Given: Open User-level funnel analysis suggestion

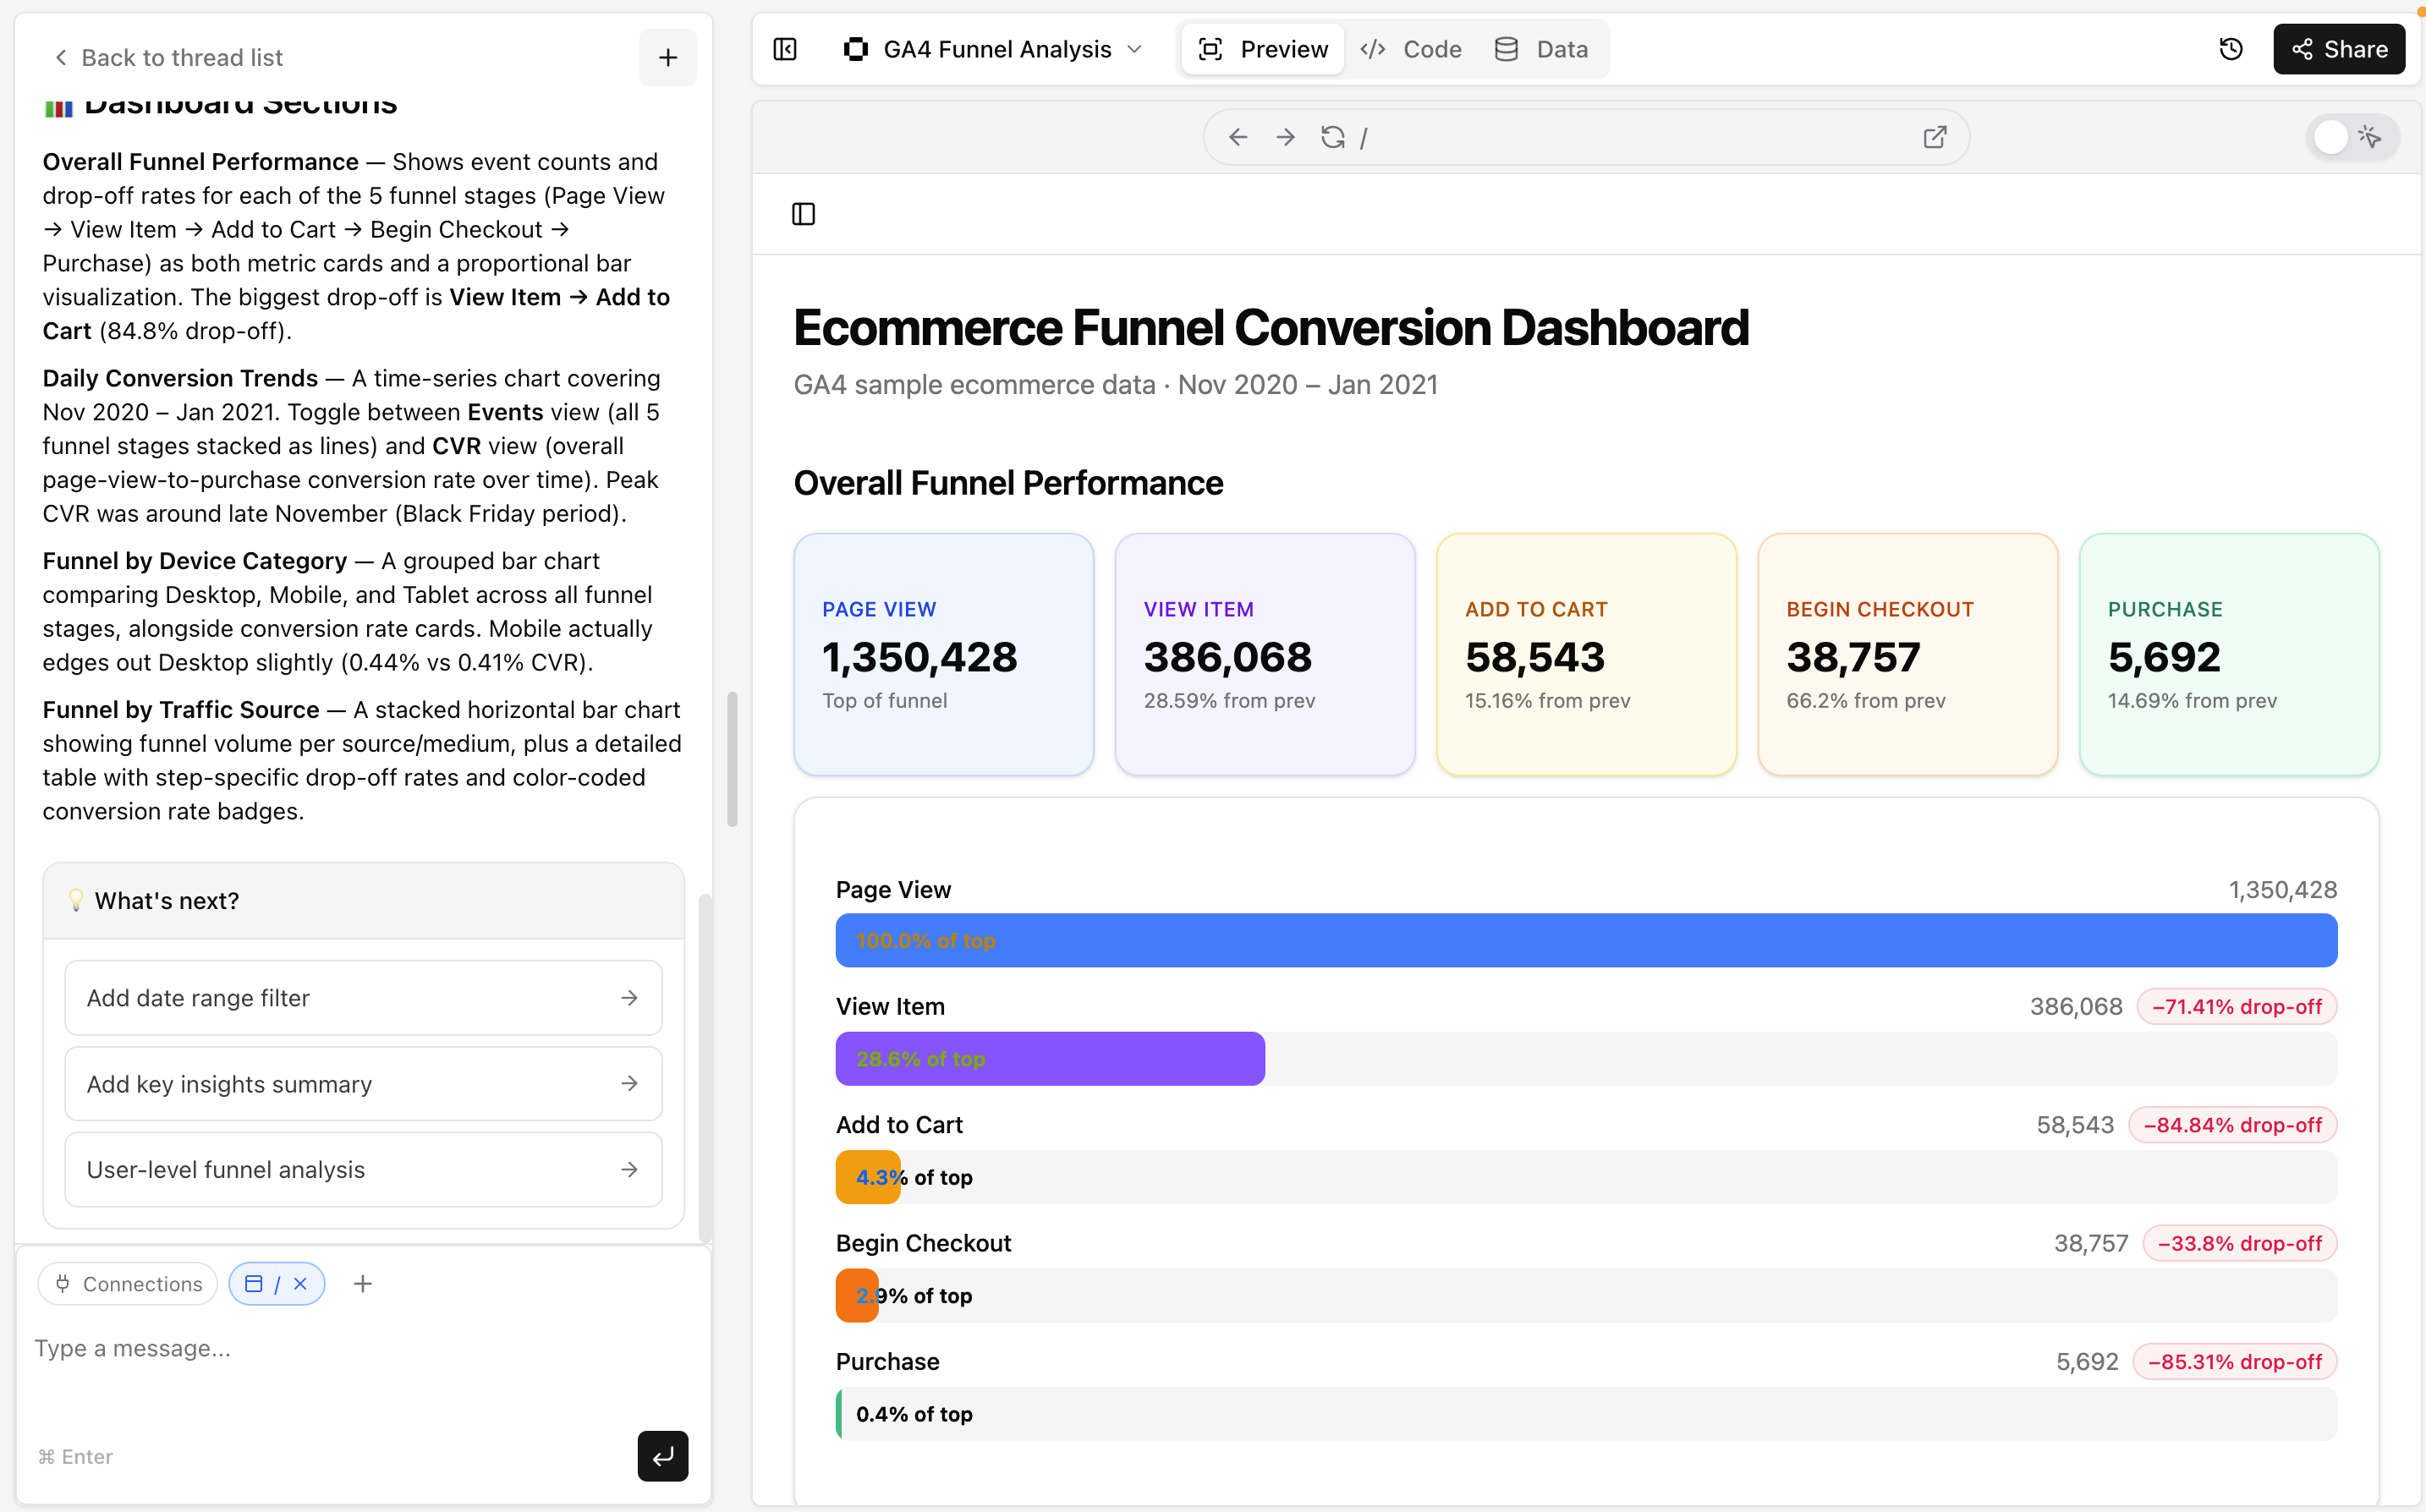Looking at the screenshot, I should click(363, 1169).
